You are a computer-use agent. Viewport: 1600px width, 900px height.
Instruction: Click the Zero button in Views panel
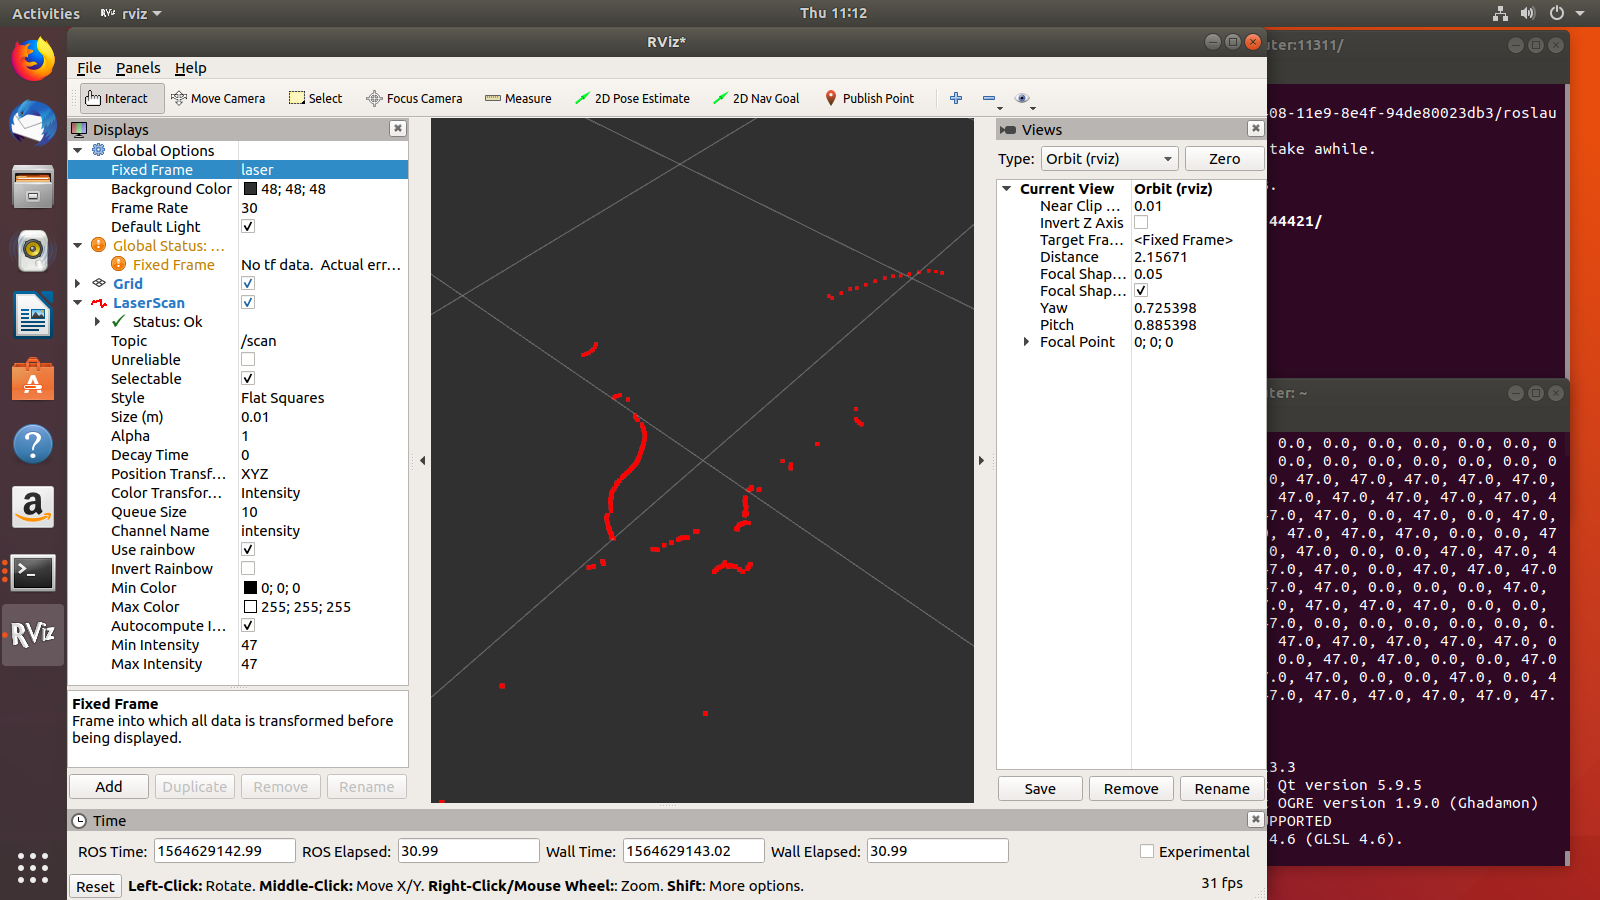[1224, 158]
